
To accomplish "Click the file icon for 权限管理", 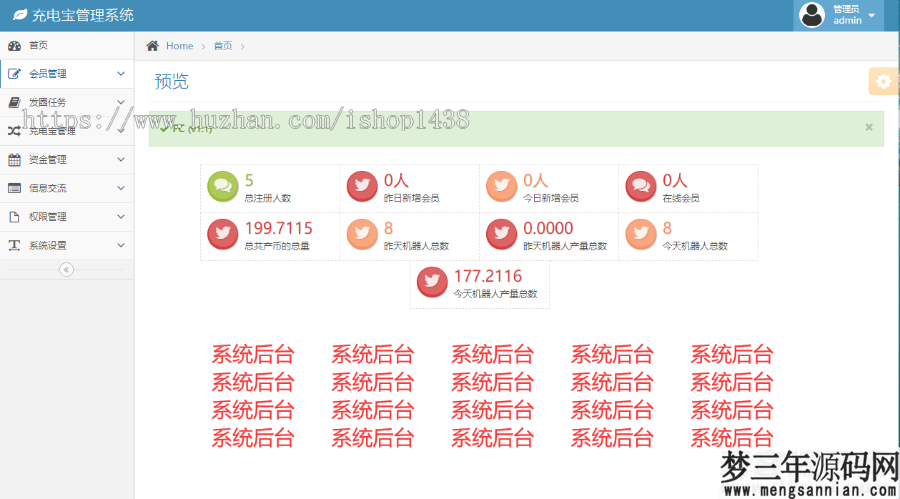I will click(14, 216).
